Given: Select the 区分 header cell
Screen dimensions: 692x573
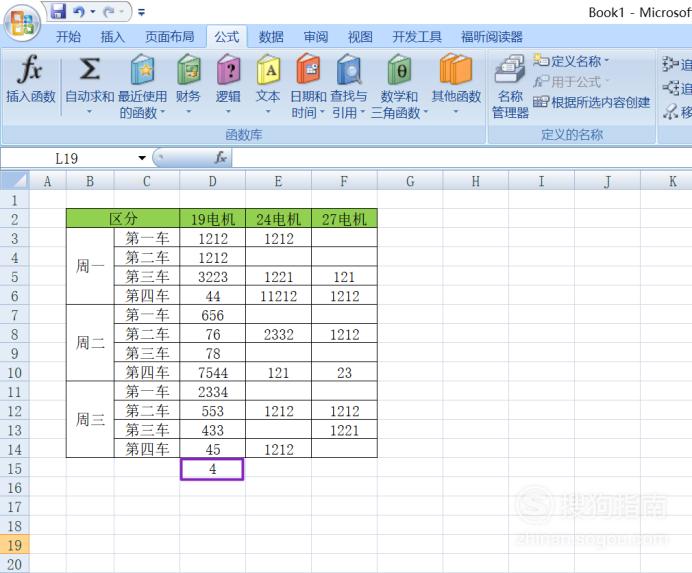Looking at the screenshot, I should (123, 219).
